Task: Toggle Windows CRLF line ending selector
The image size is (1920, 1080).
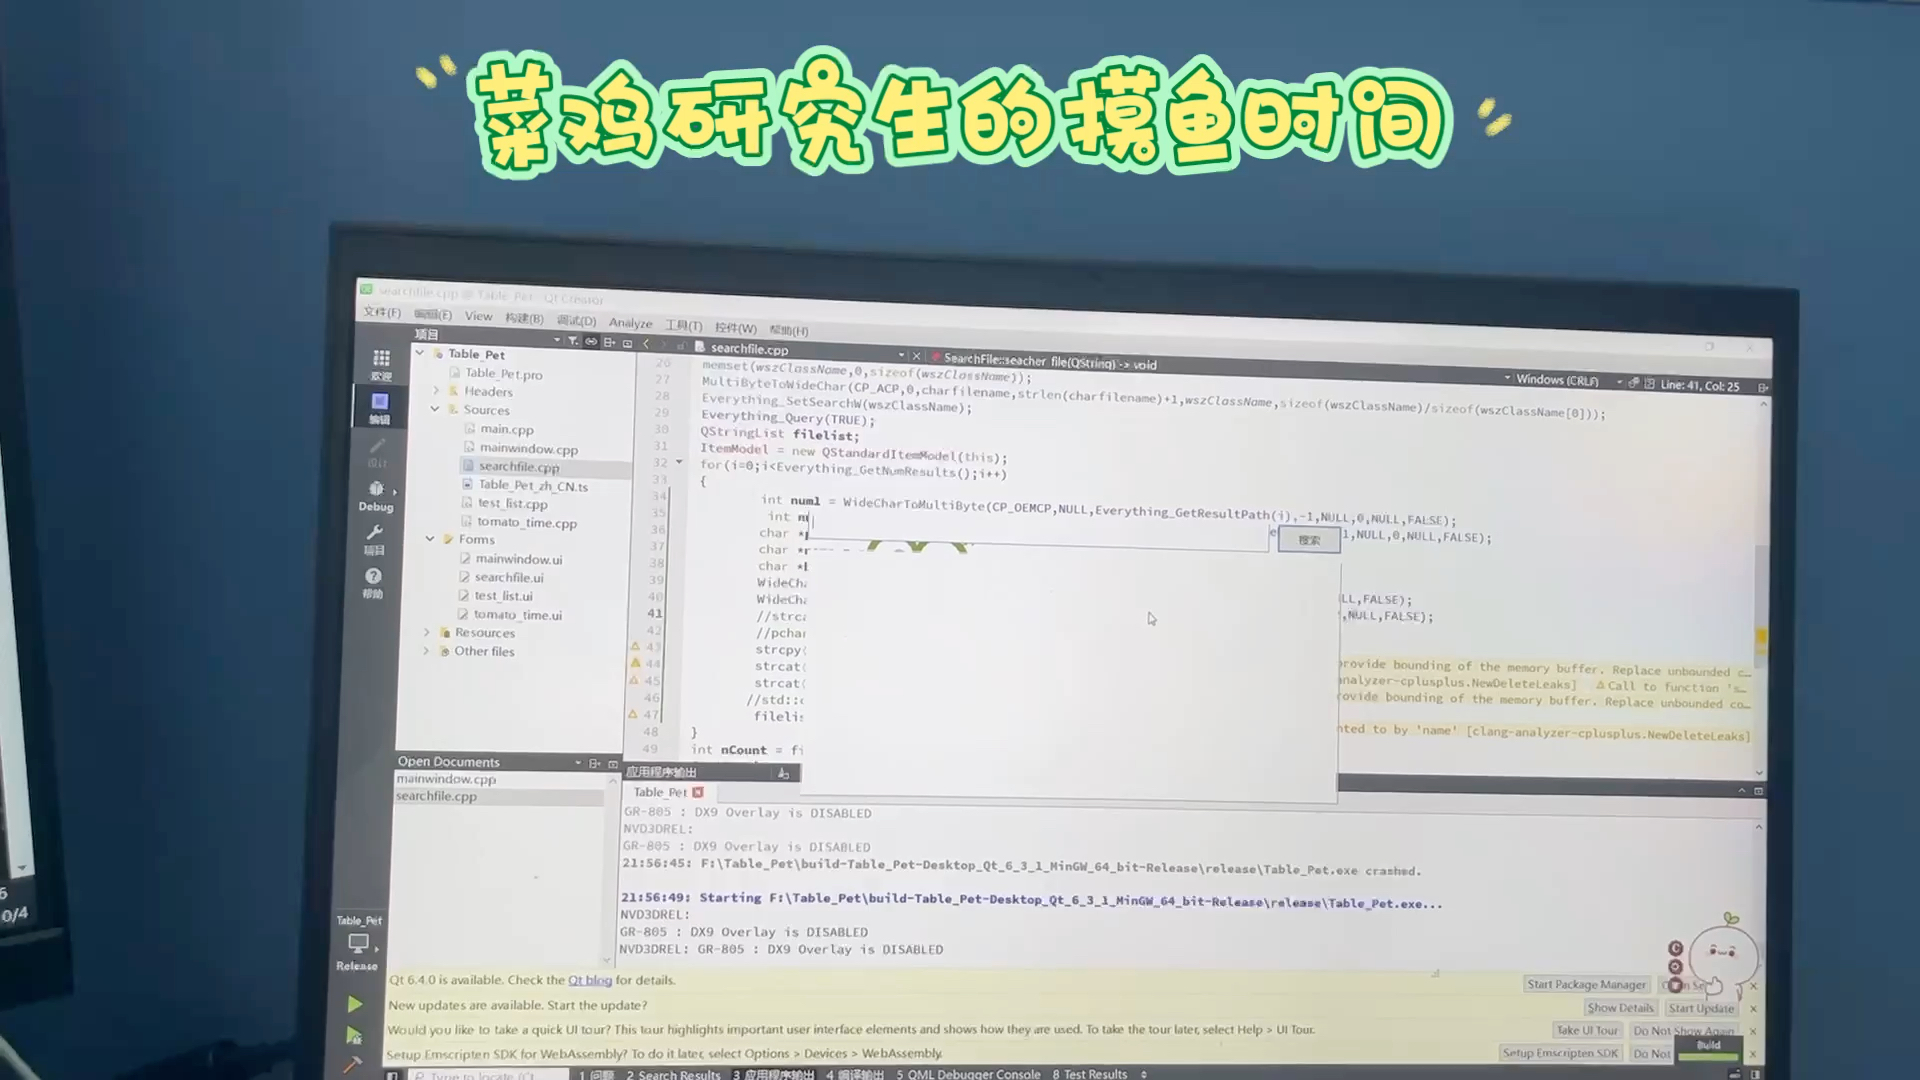Action: (x=1563, y=382)
